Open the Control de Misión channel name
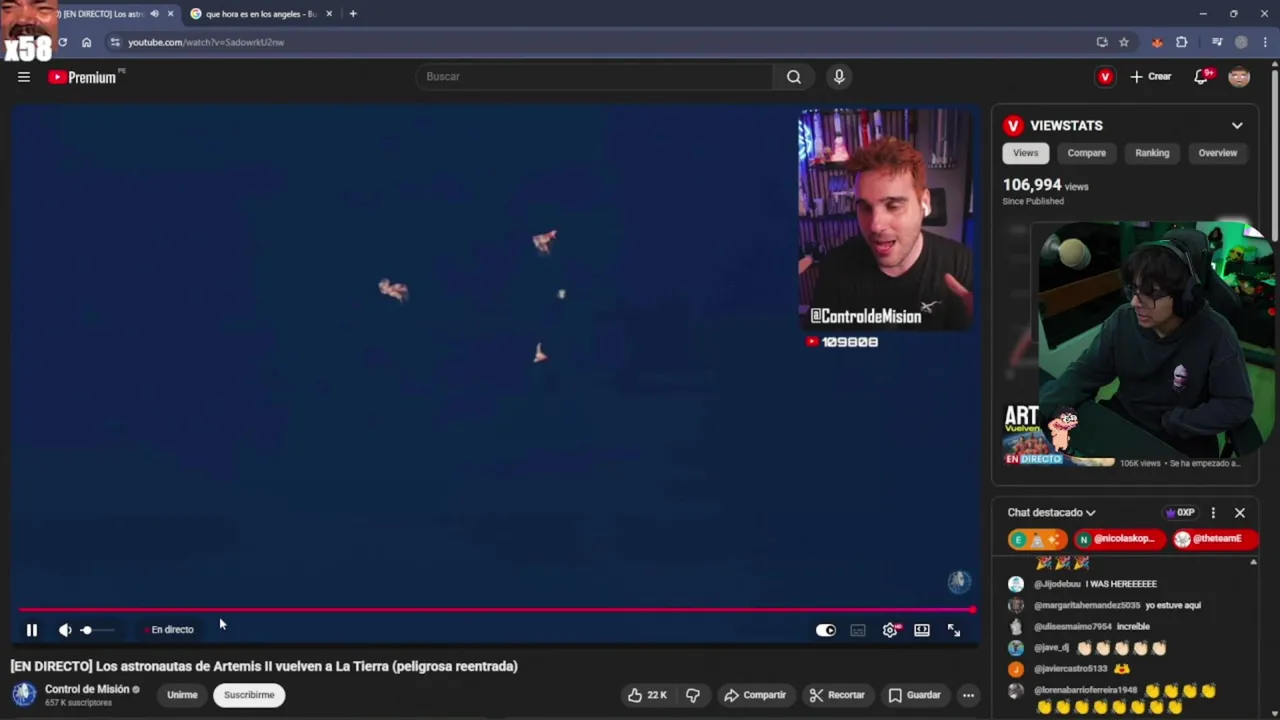The width and height of the screenshot is (1280, 720). coord(87,689)
